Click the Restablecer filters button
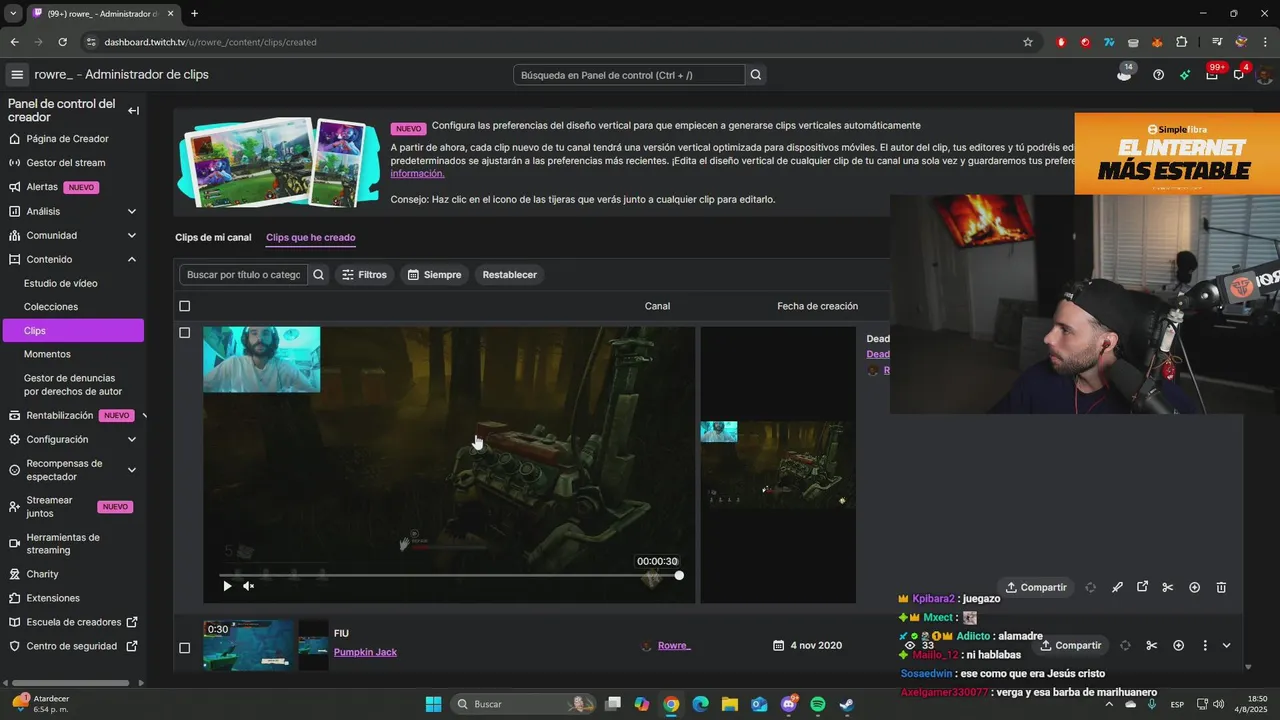 click(x=510, y=275)
